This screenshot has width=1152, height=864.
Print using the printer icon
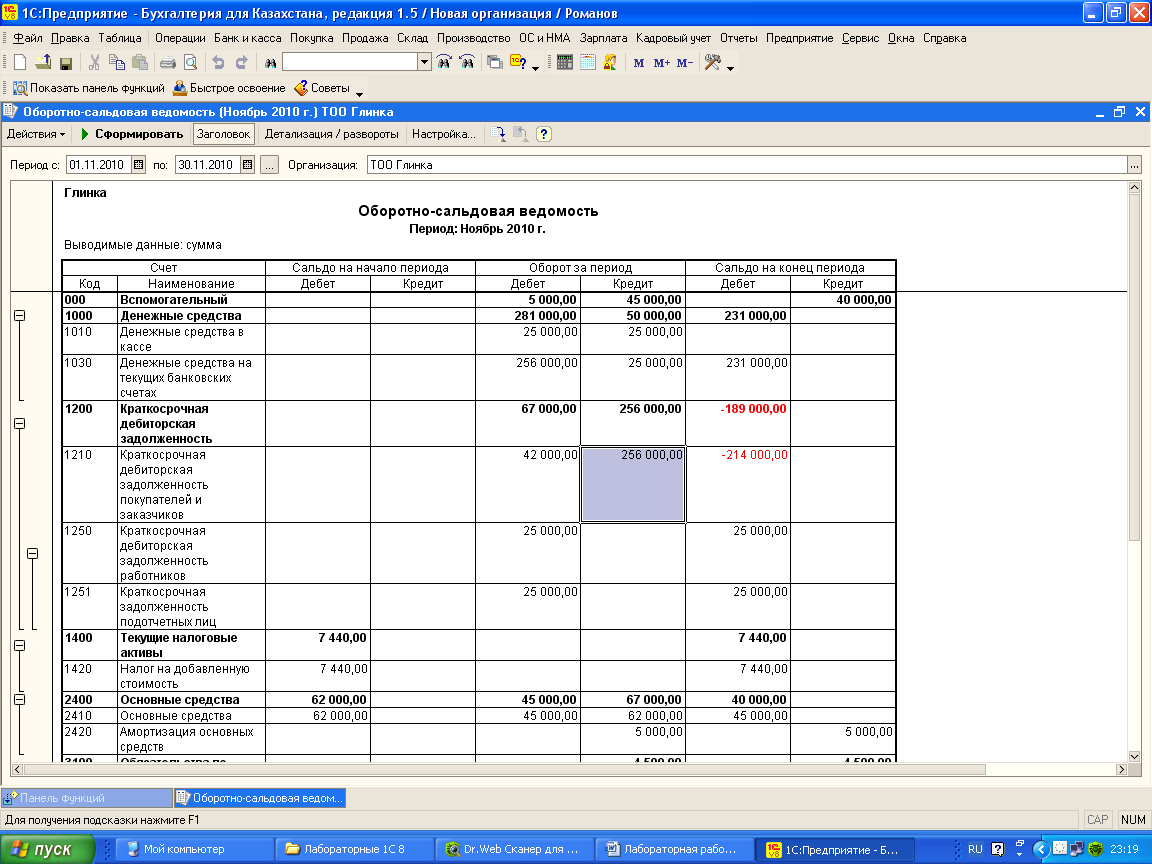click(168, 63)
